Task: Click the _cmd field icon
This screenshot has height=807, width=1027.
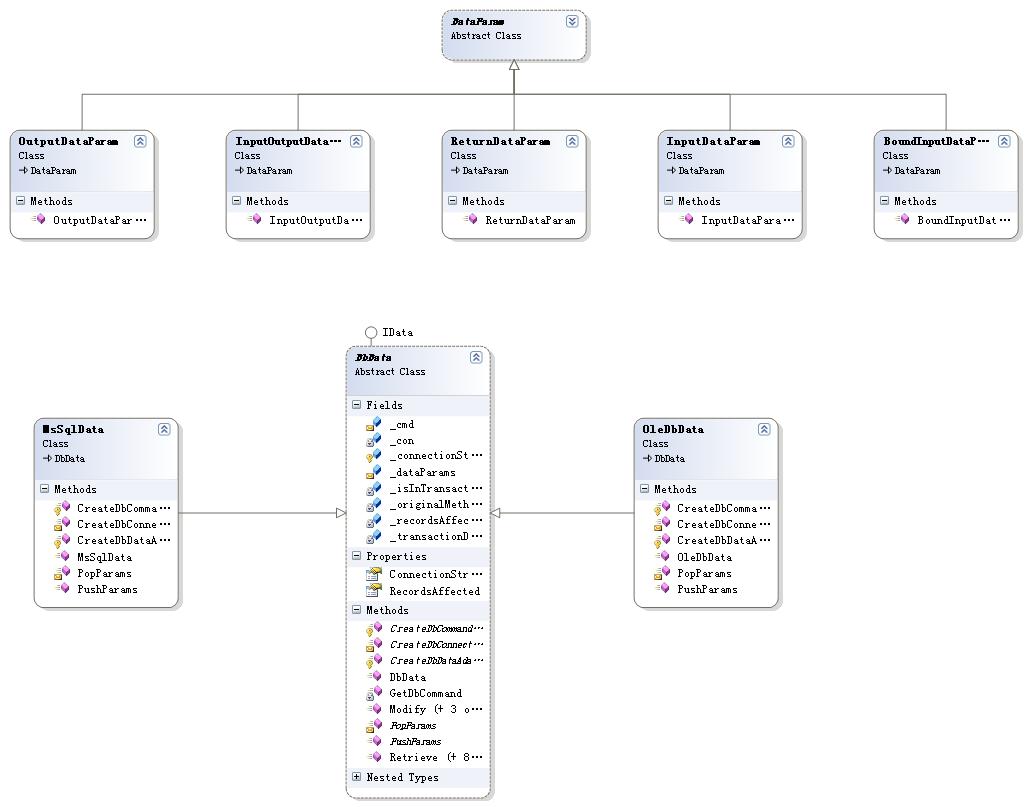Action: click(373, 425)
